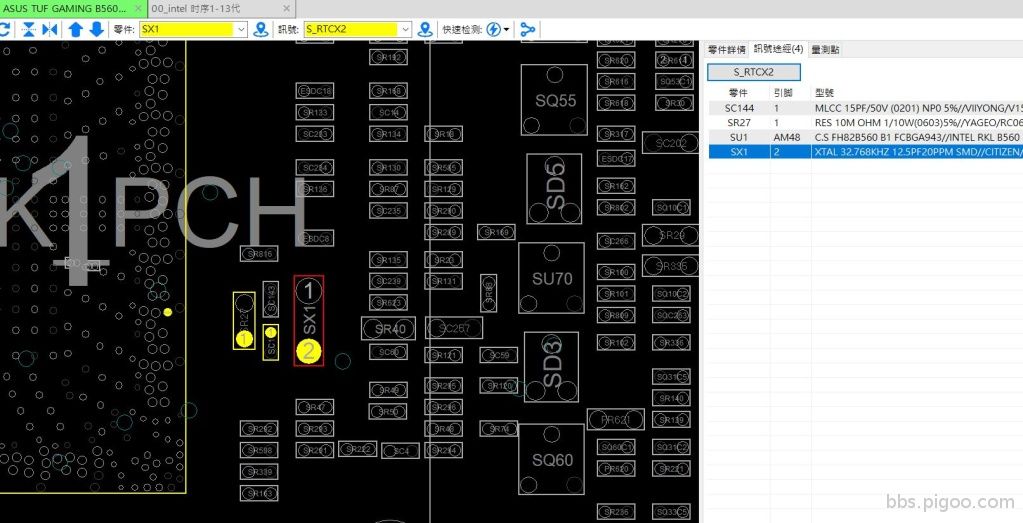This screenshot has width=1023, height=523.
Task: Select the SR27 row in the signal table
Action: point(866,123)
